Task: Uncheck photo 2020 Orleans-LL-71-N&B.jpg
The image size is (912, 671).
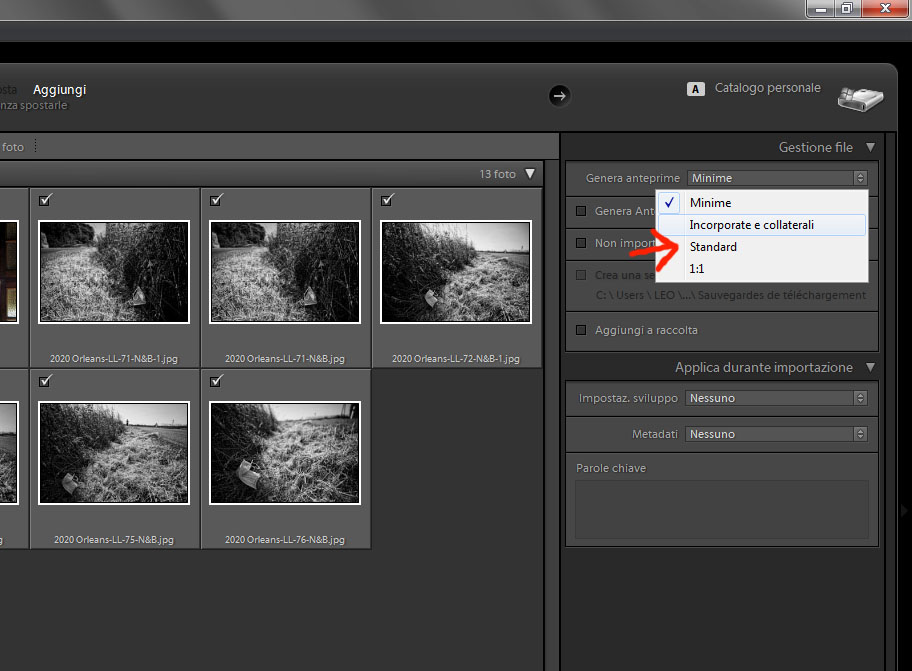Action: pos(216,200)
